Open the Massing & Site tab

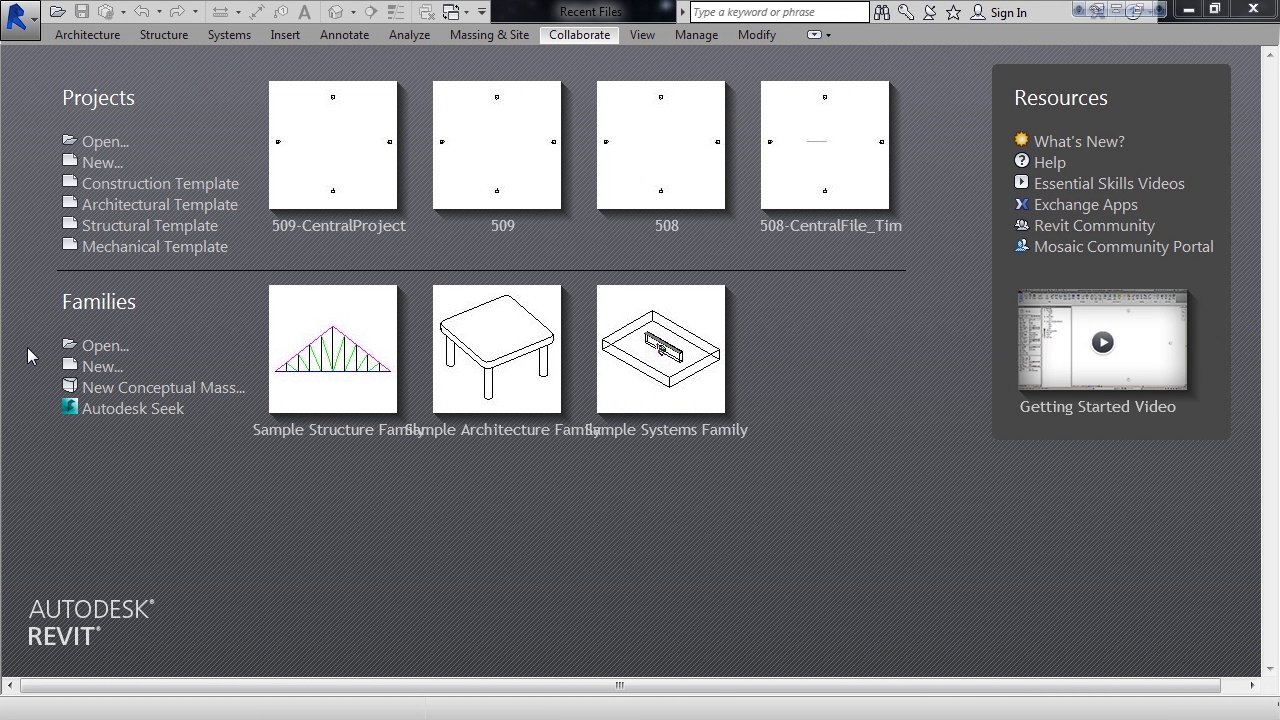[x=489, y=35]
